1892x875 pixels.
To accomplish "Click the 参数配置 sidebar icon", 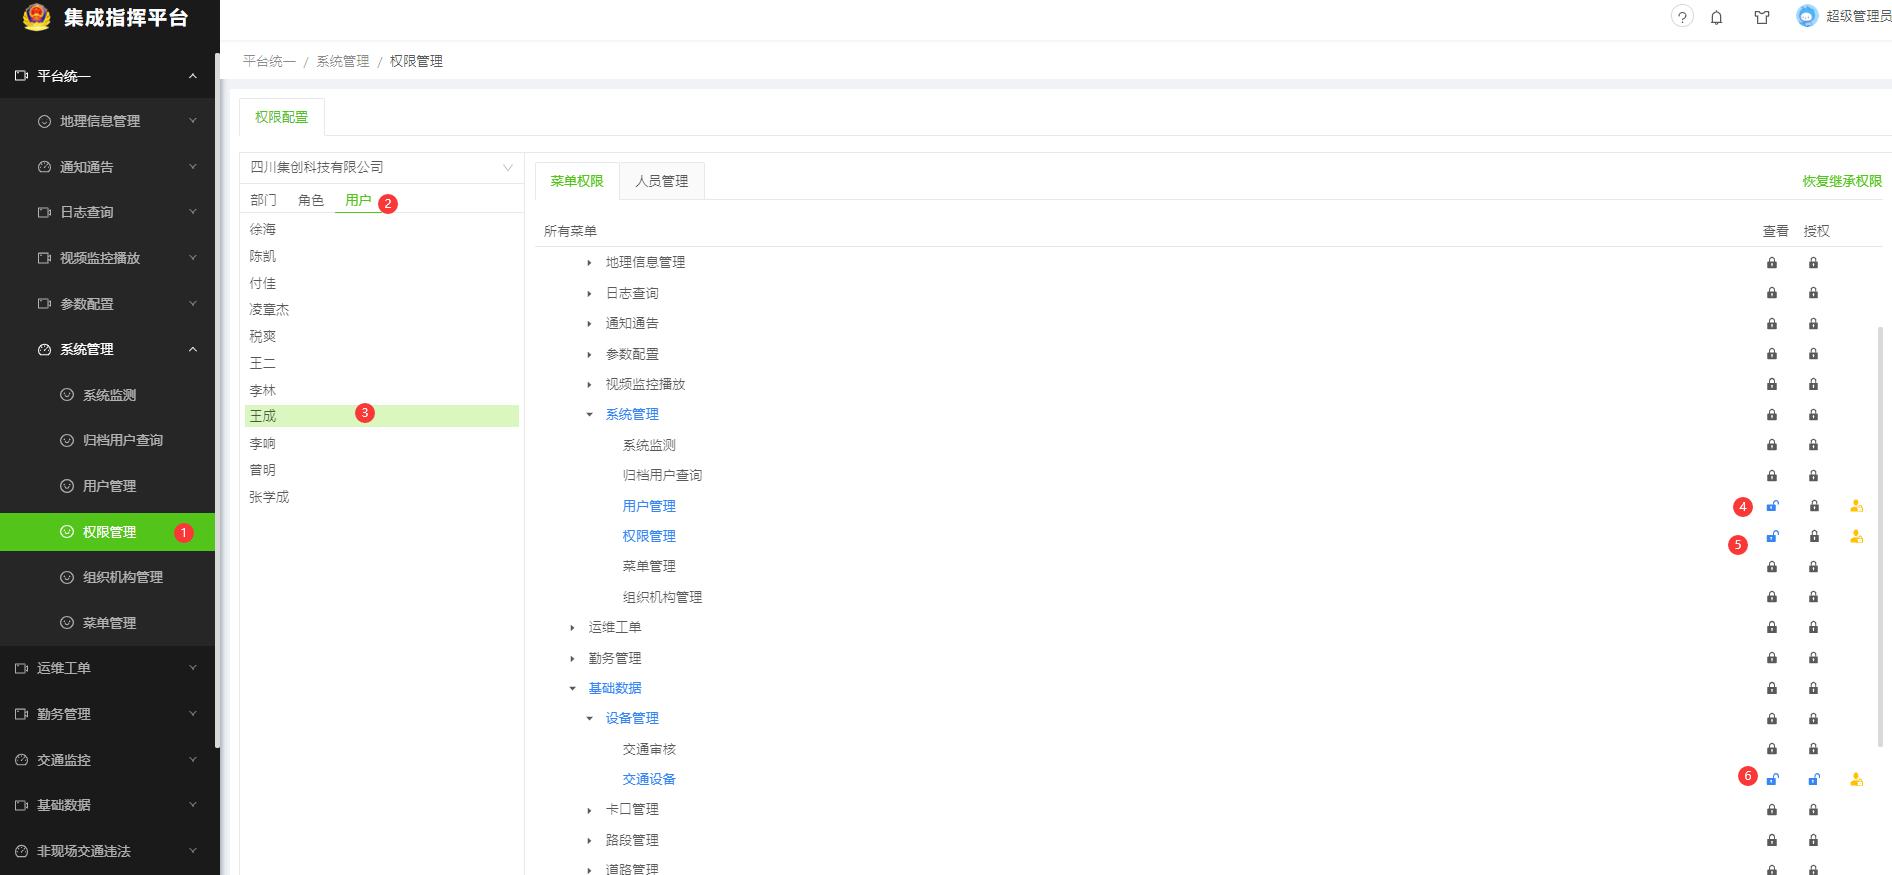I will click(44, 304).
